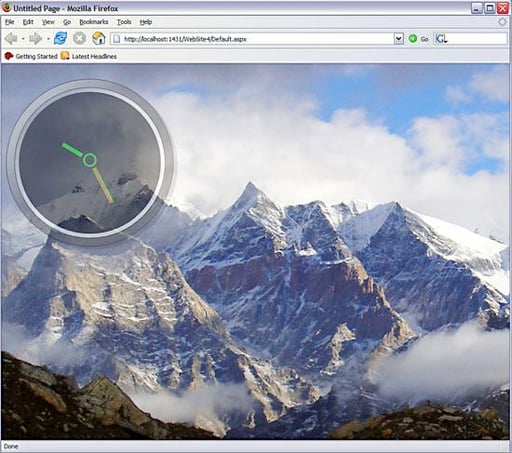Open the Bookmarks menu
512x453 pixels.
tap(94, 22)
